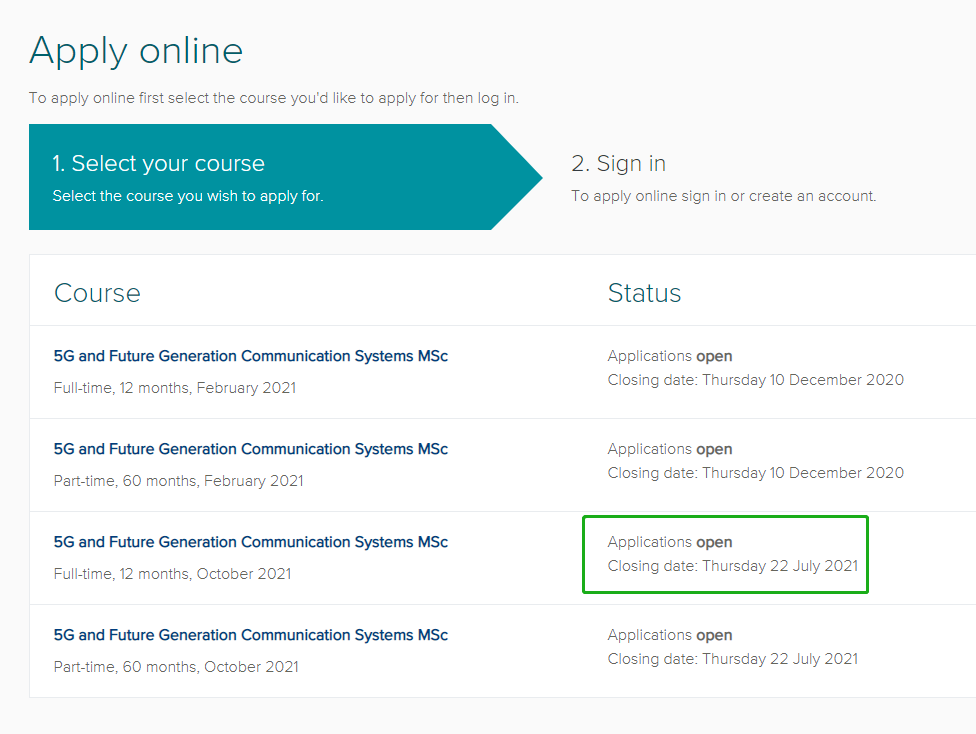Click "Full-time, 12 months, February 2021" details
This screenshot has width=976, height=734.
coord(175,388)
